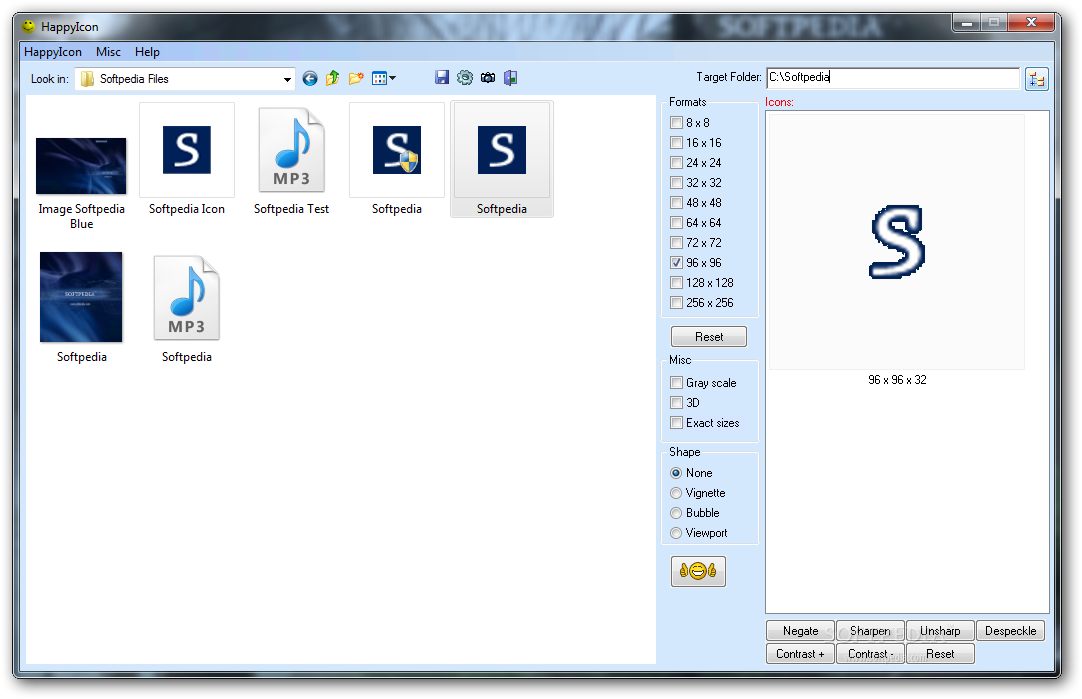The width and height of the screenshot is (1082, 699).
Task: Open the Help menu
Action: tap(147, 52)
